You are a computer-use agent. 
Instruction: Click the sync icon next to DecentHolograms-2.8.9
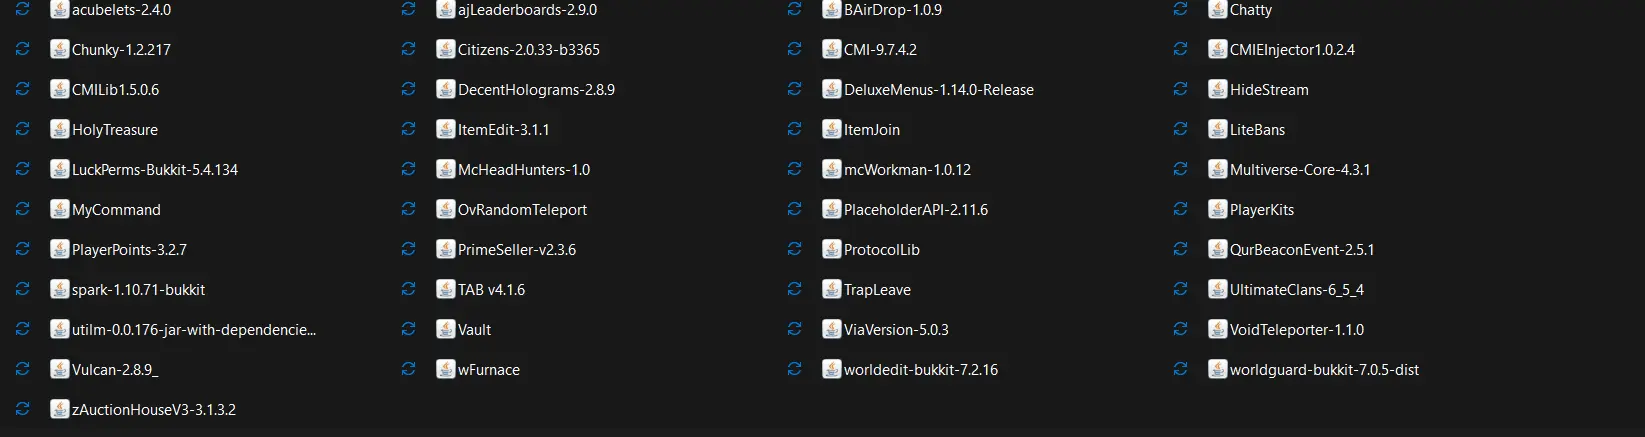pos(408,89)
